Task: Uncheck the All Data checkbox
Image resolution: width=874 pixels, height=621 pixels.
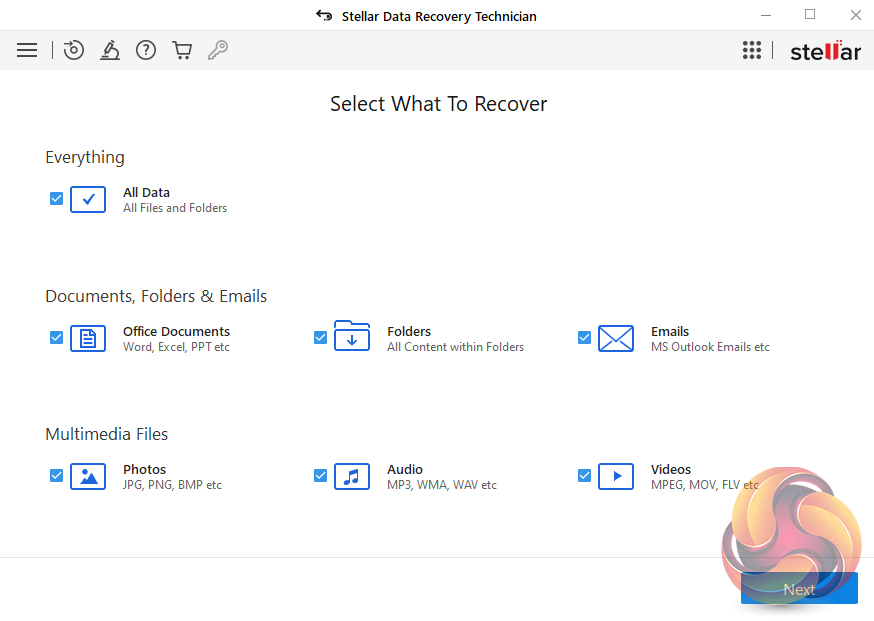Action: (57, 199)
